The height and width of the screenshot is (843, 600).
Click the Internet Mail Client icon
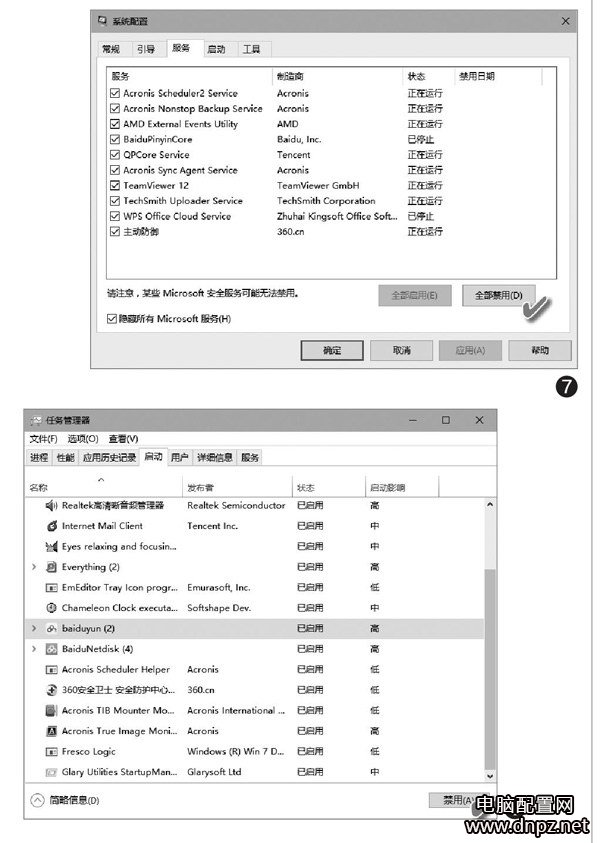click(52, 526)
